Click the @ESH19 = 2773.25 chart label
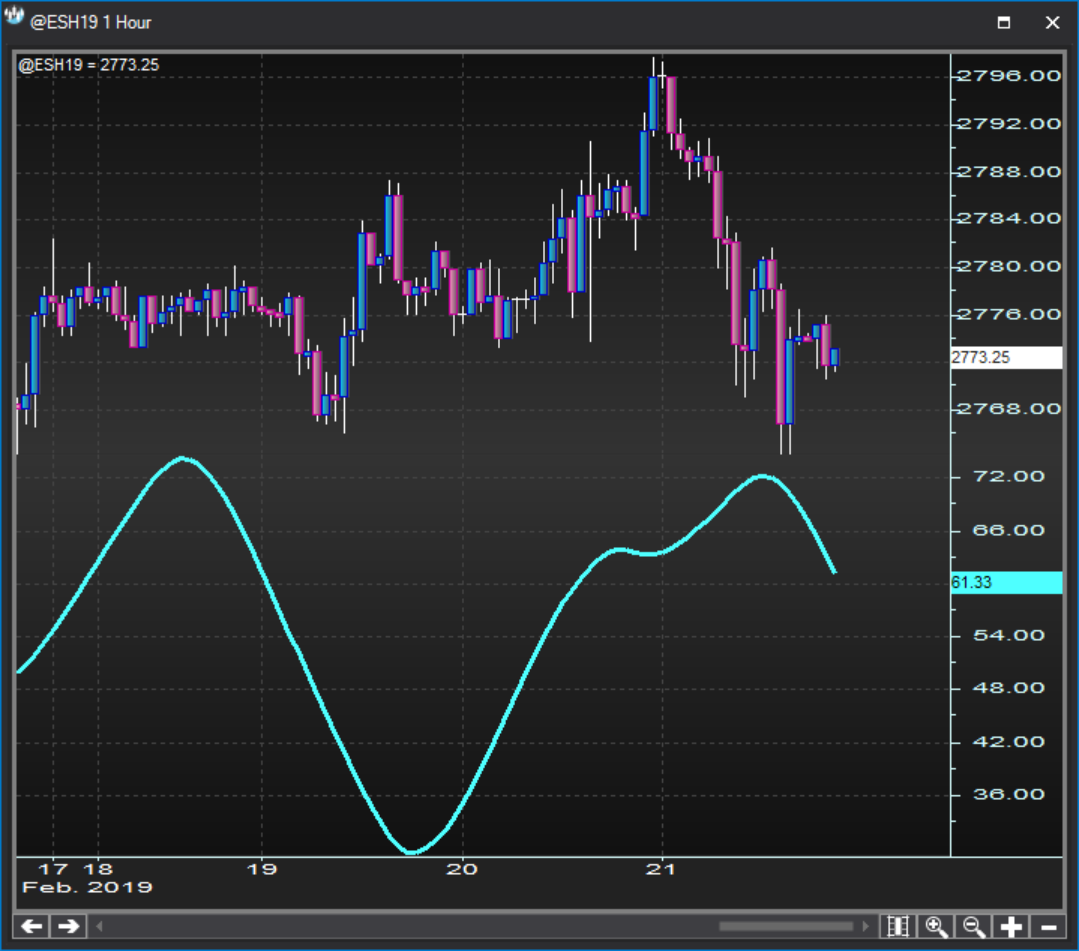Image resolution: width=1079 pixels, height=951 pixels. coord(89,65)
